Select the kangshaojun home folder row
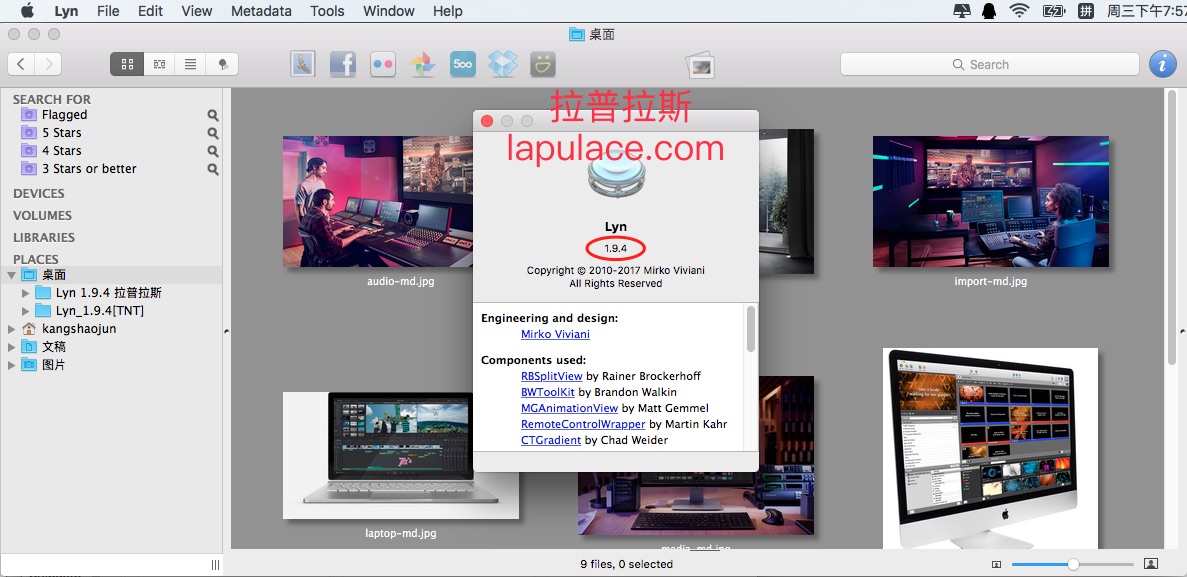This screenshot has height=577, width=1187. click(111, 329)
